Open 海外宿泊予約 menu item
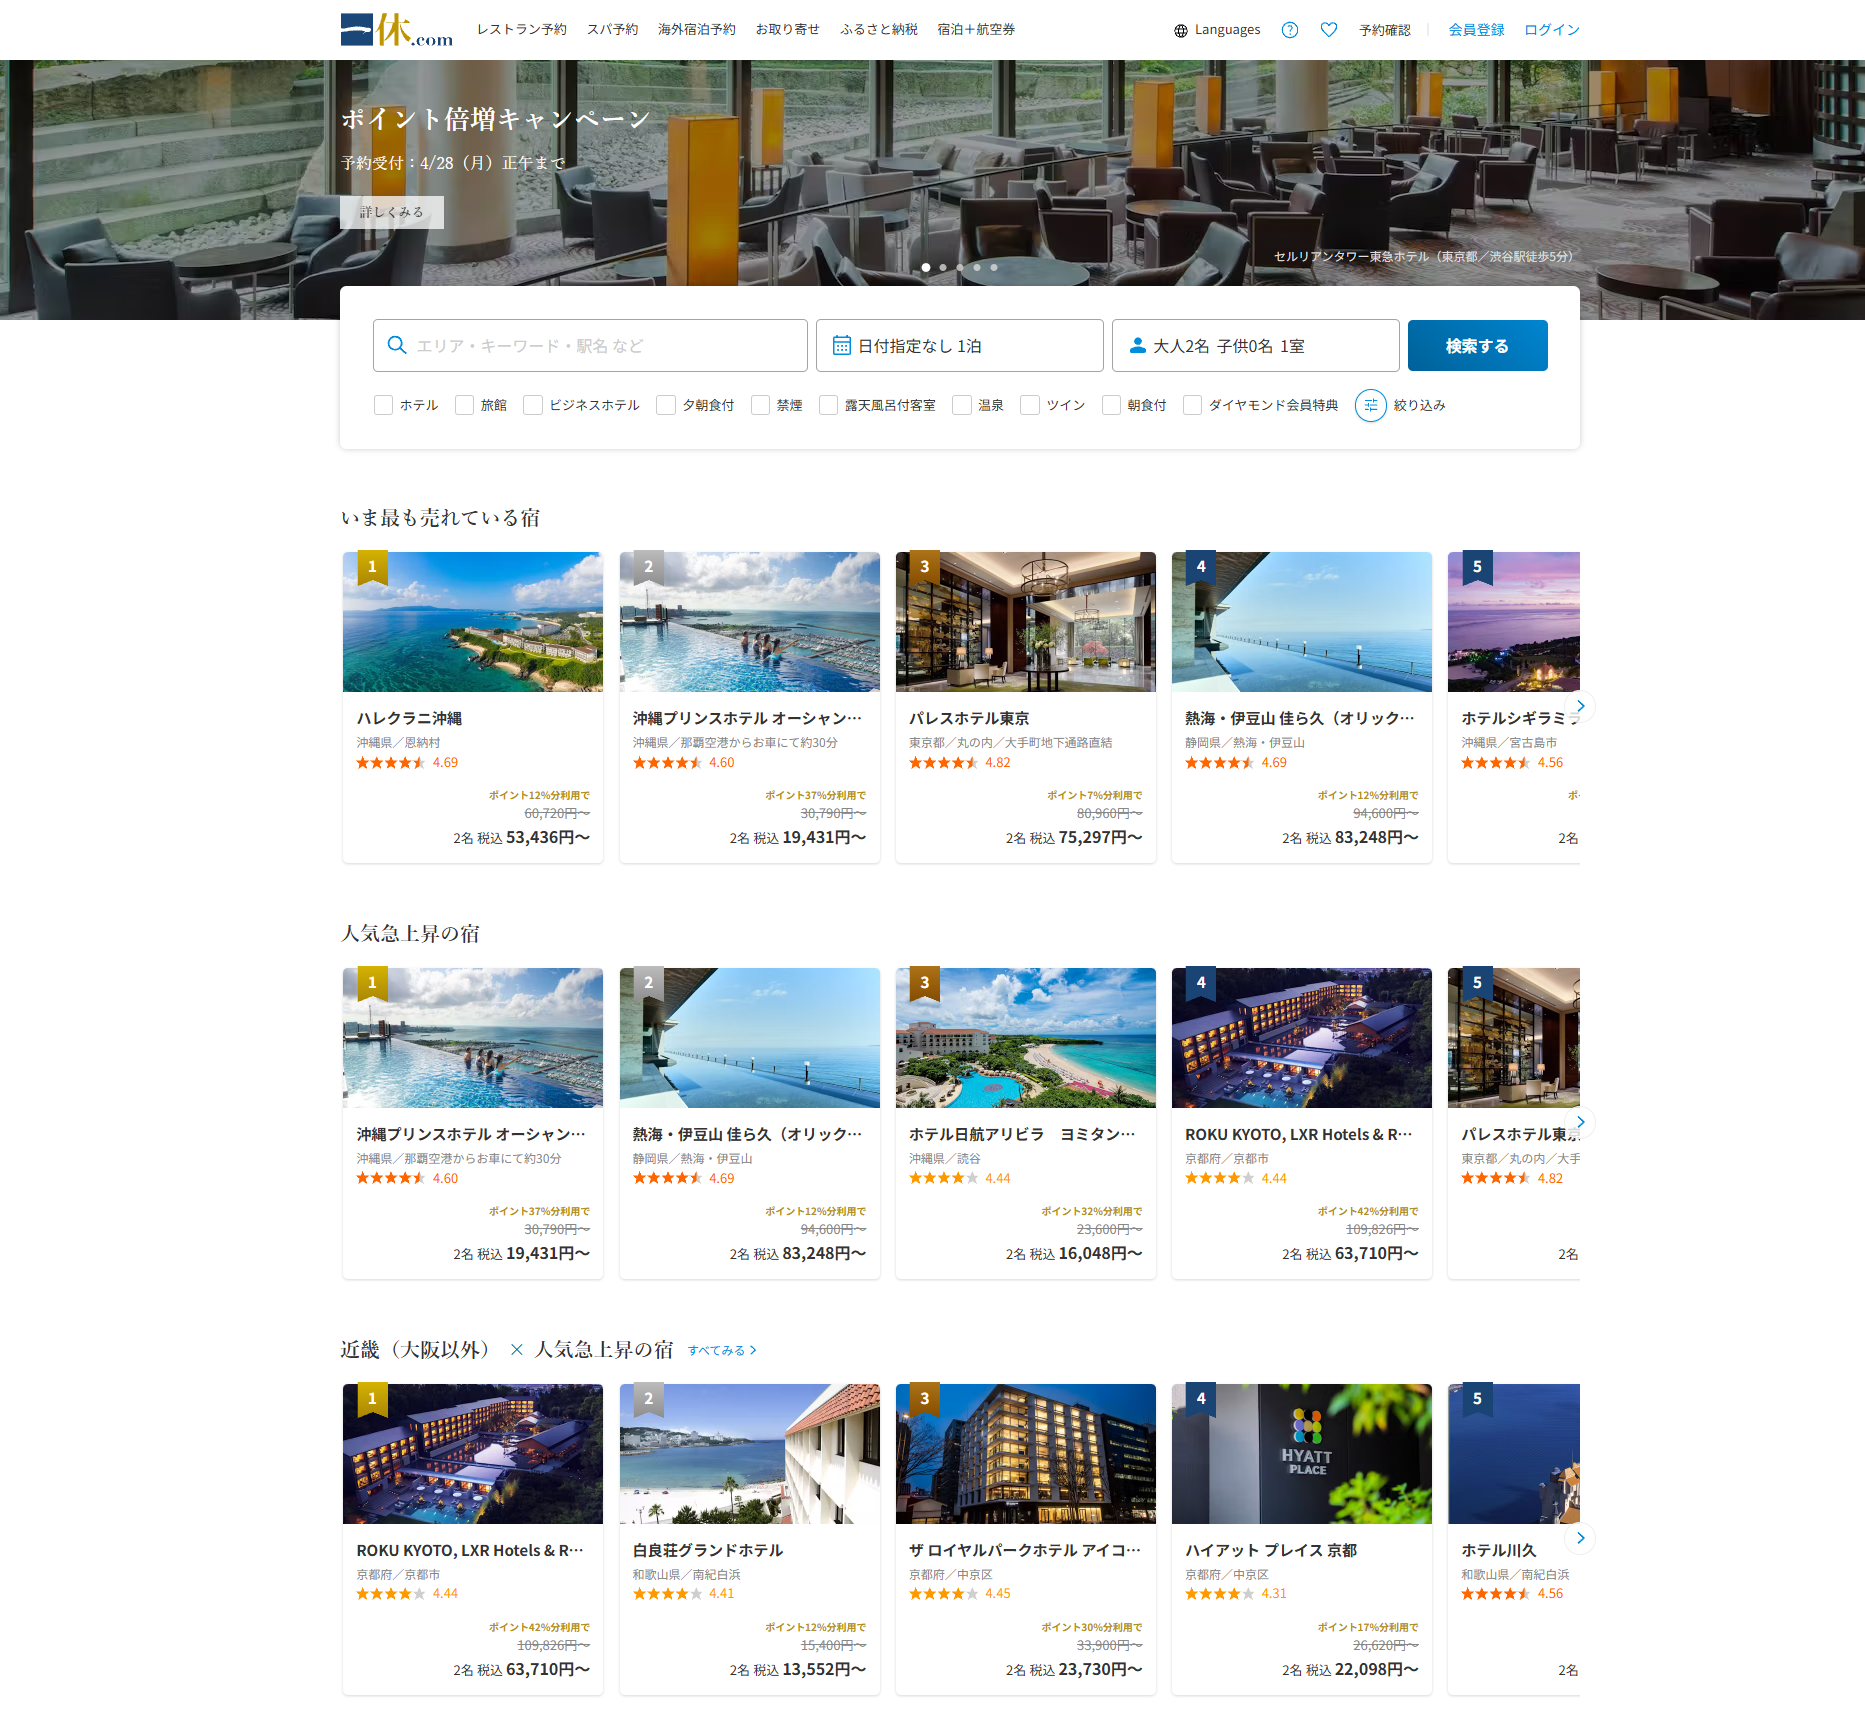Image resolution: width=1865 pixels, height=1715 pixels. click(x=697, y=30)
